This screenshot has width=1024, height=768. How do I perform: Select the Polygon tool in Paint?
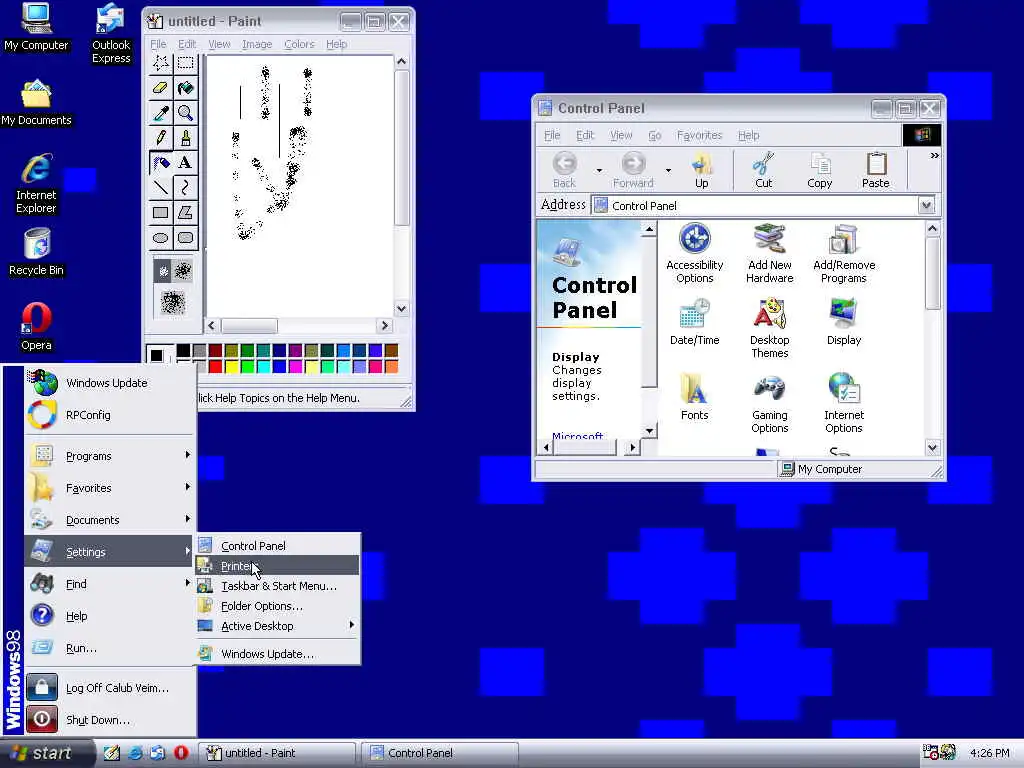[x=185, y=212]
